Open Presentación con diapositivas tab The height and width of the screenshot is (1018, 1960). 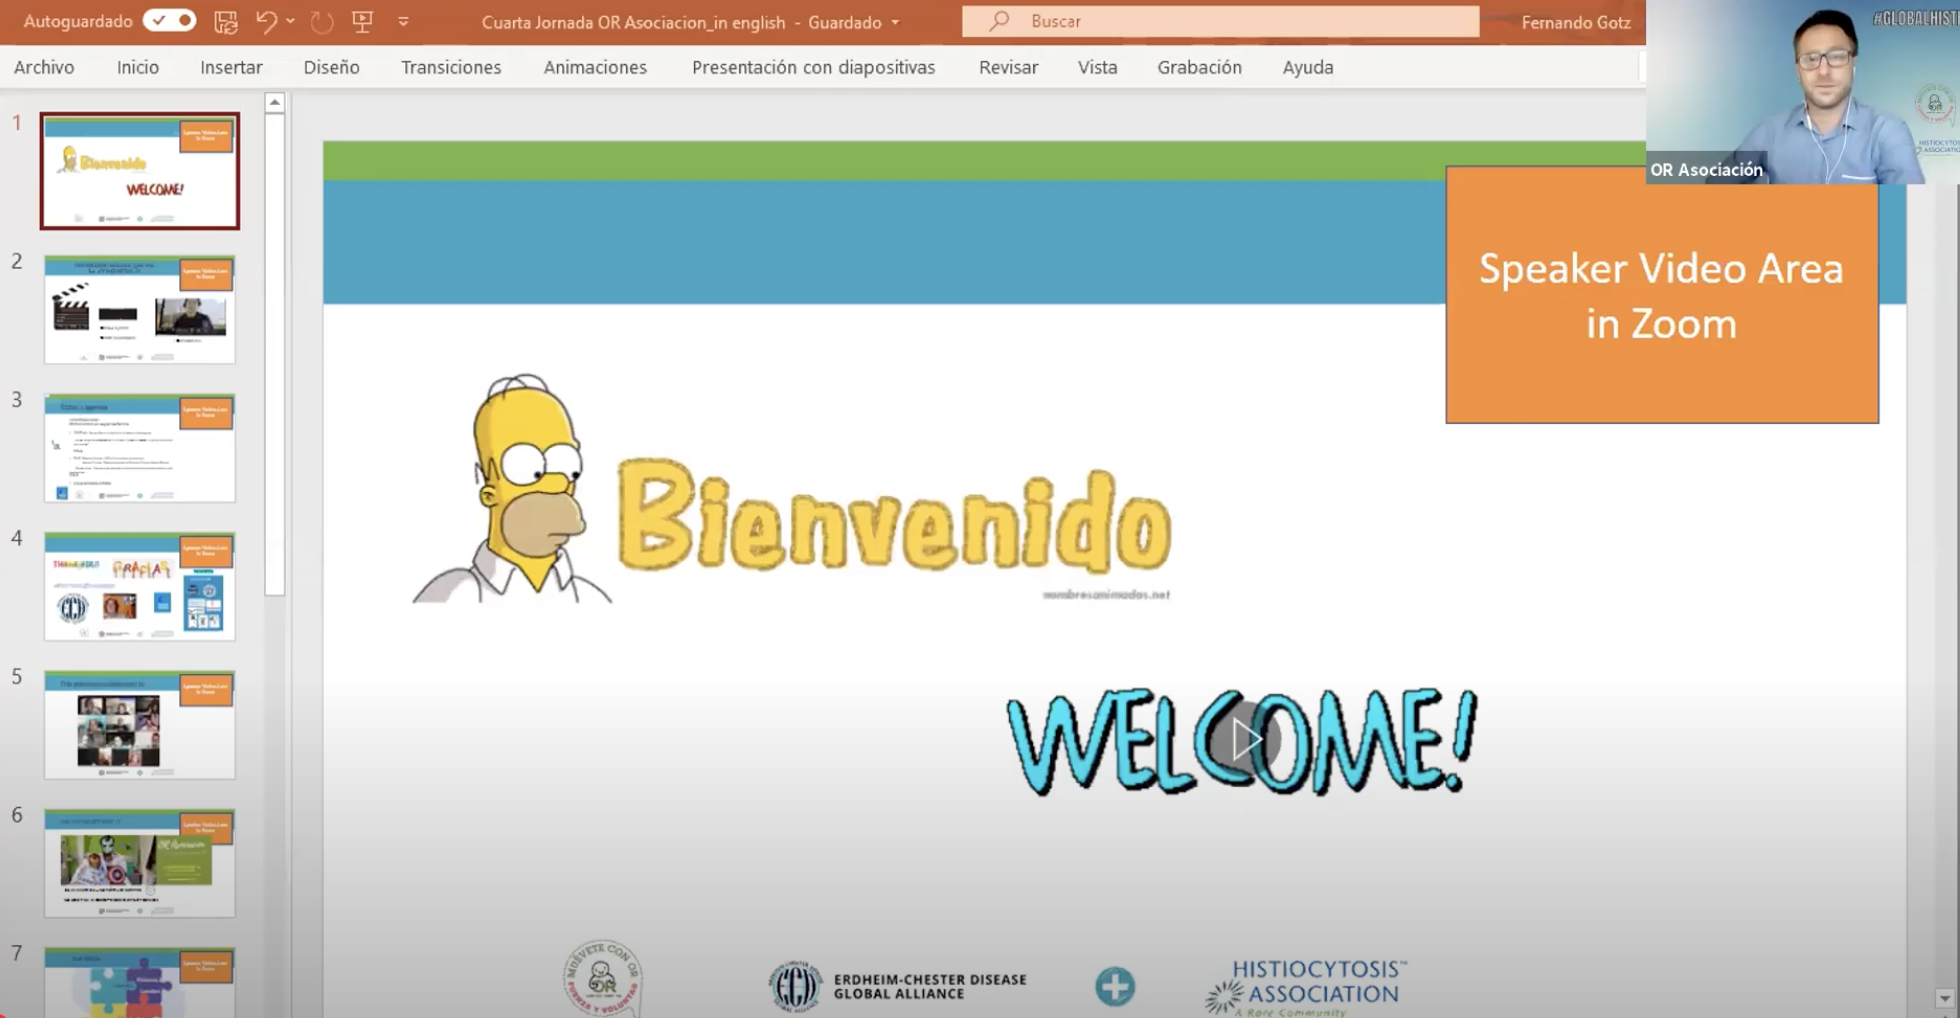(x=813, y=67)
